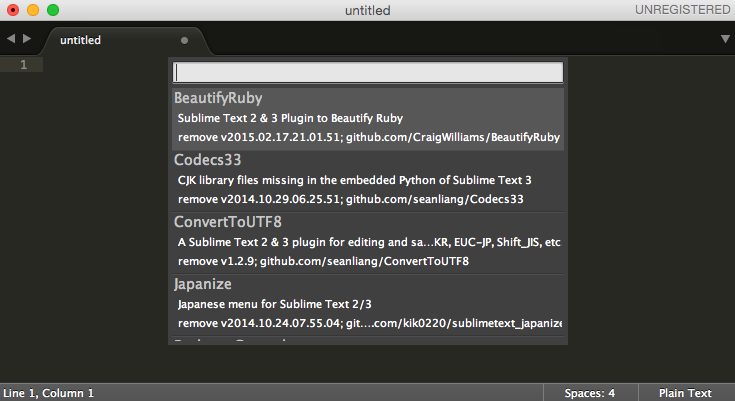The width and height of the screenshot is (735, 401).
Task: Click Japanize remove v2014.10.24 line
Action: [x=370, y=323]
